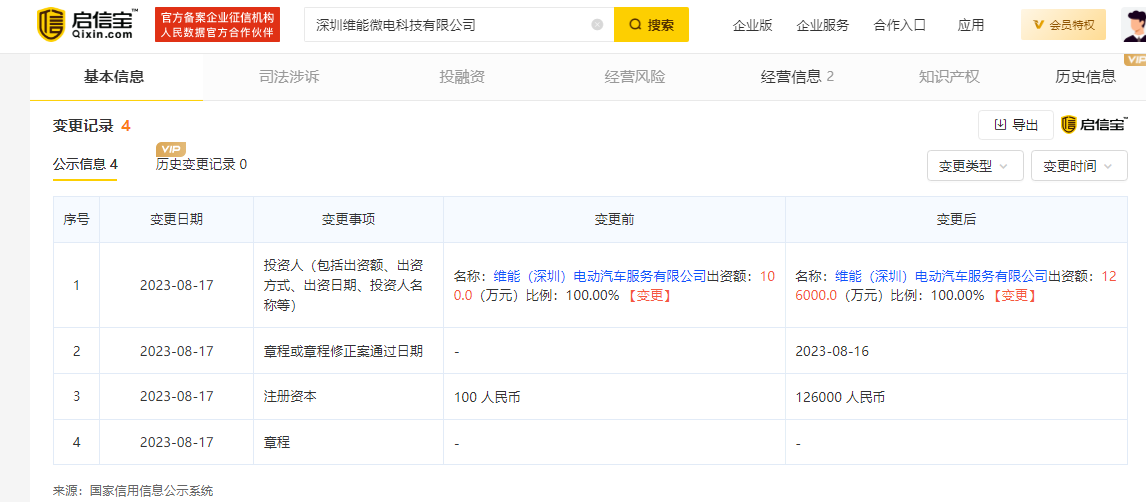Switch to the 基本信息 tab
The height and width of the screenshot is (502, 1146).
114,77
